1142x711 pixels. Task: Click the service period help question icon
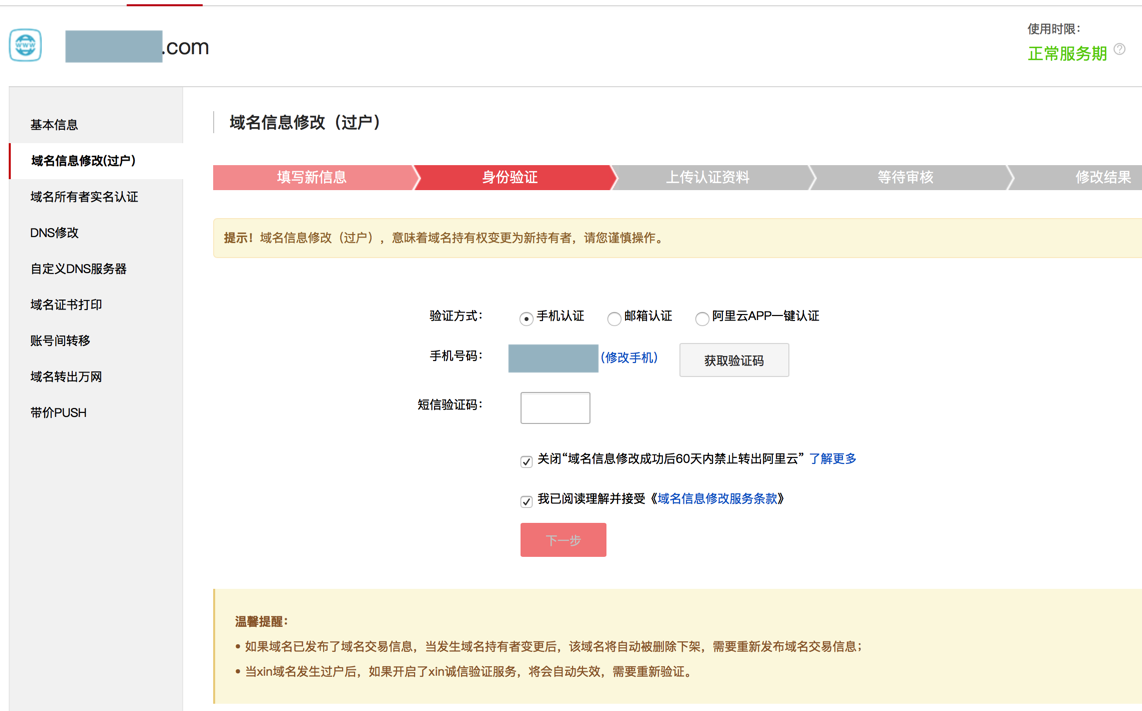[x=1119, y=49]
